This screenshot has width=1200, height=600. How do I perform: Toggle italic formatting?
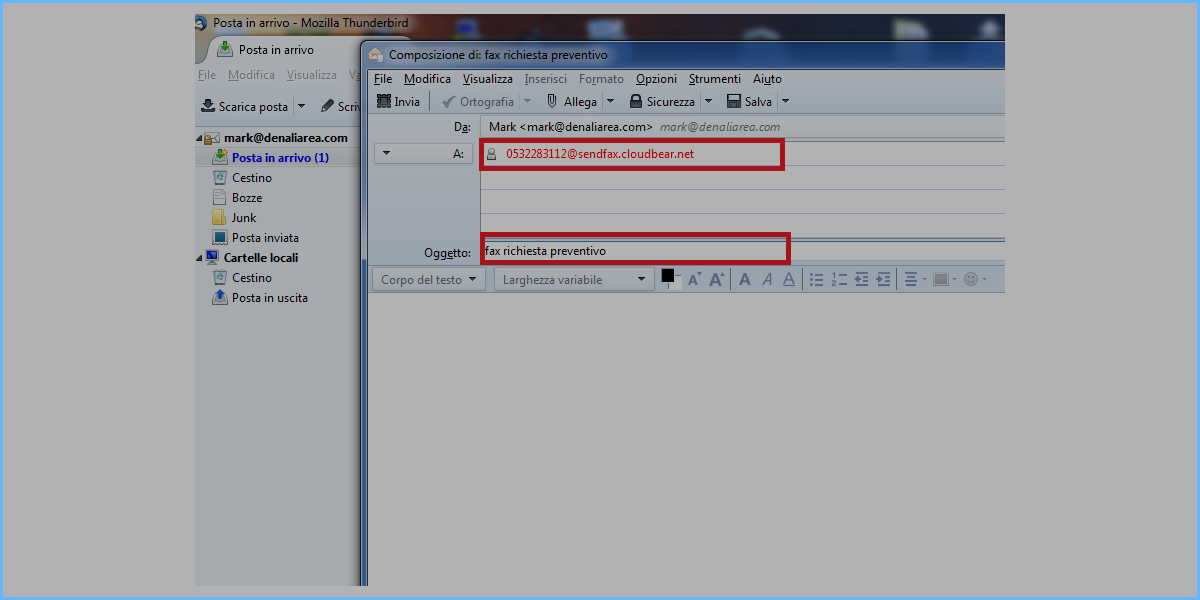tap(767, 280)
